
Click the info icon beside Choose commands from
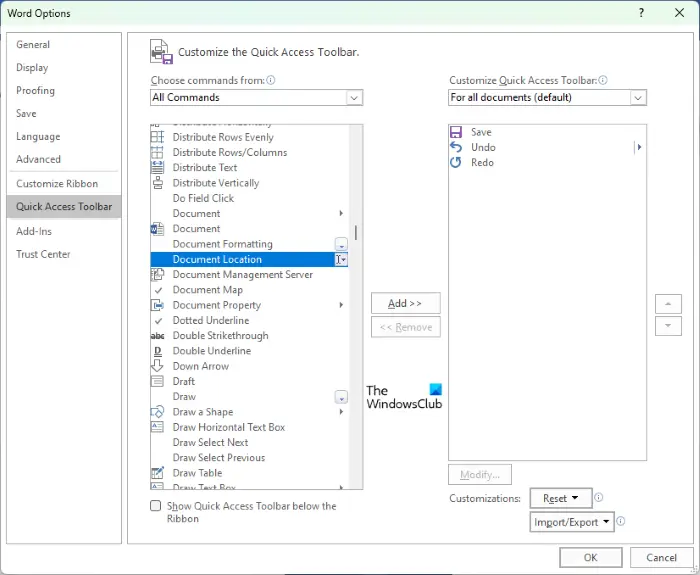[x=271, y=80]
